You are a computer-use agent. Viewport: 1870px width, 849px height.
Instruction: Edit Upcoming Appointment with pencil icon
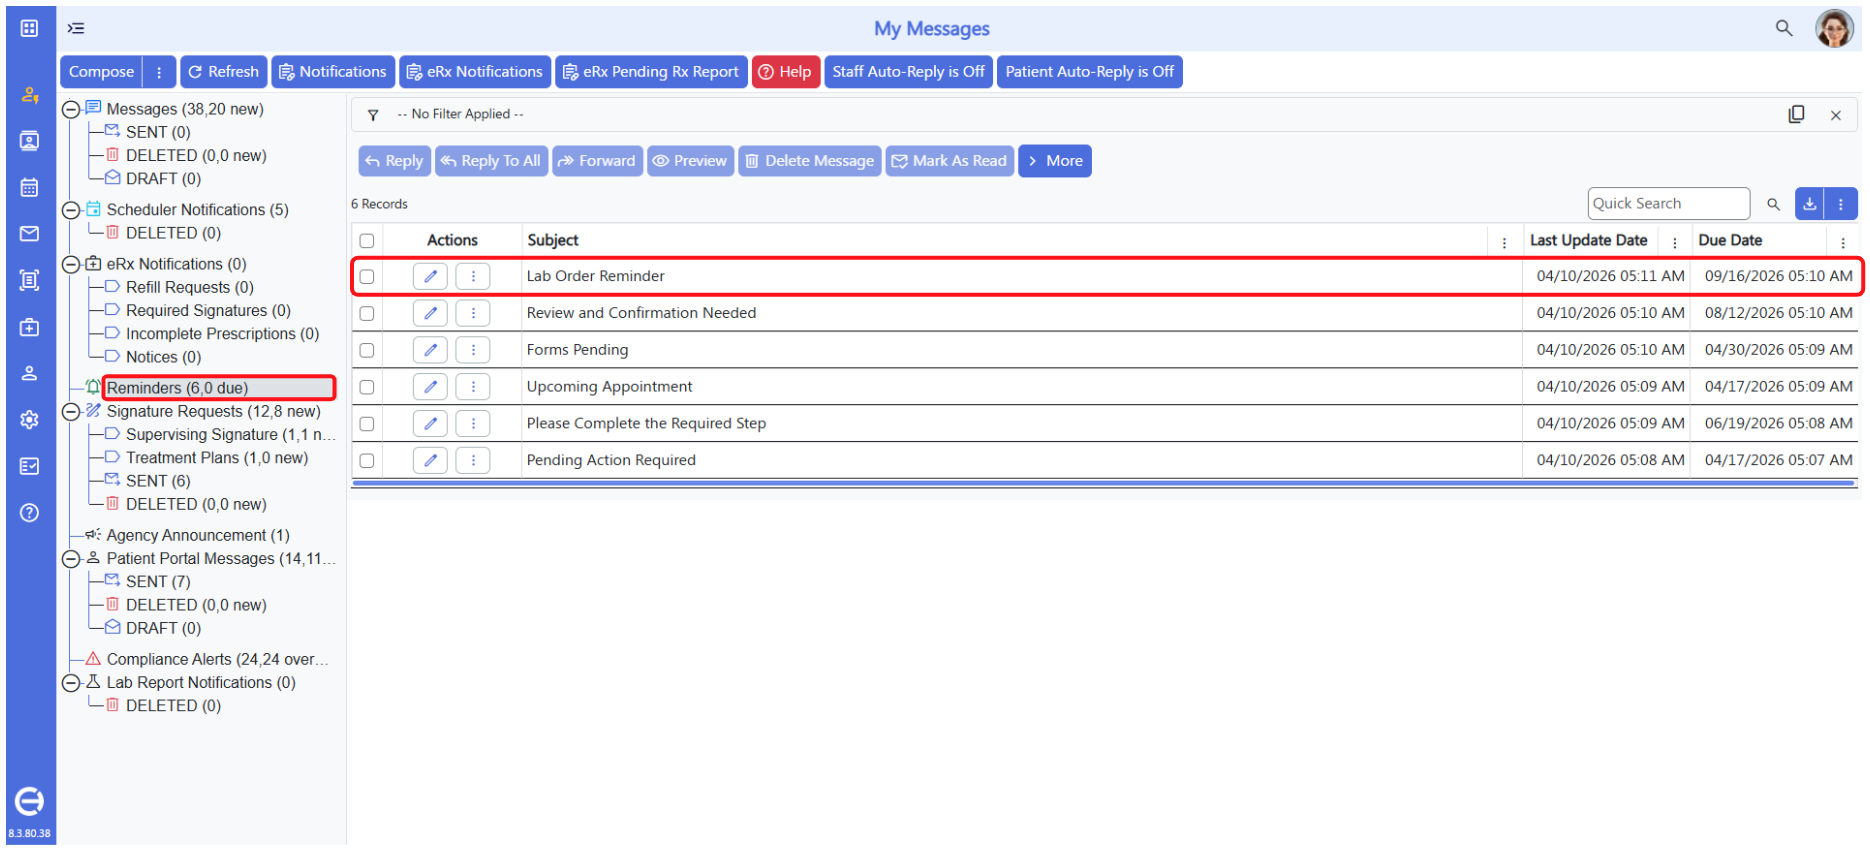[x=430, y=386]
